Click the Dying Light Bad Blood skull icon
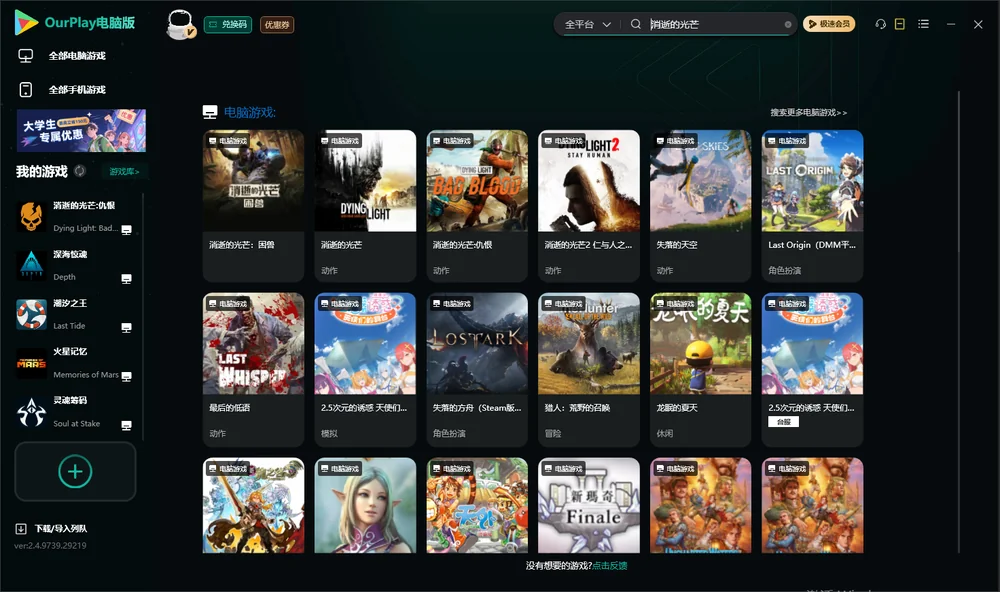1000x592 pixels. (31, 217)
